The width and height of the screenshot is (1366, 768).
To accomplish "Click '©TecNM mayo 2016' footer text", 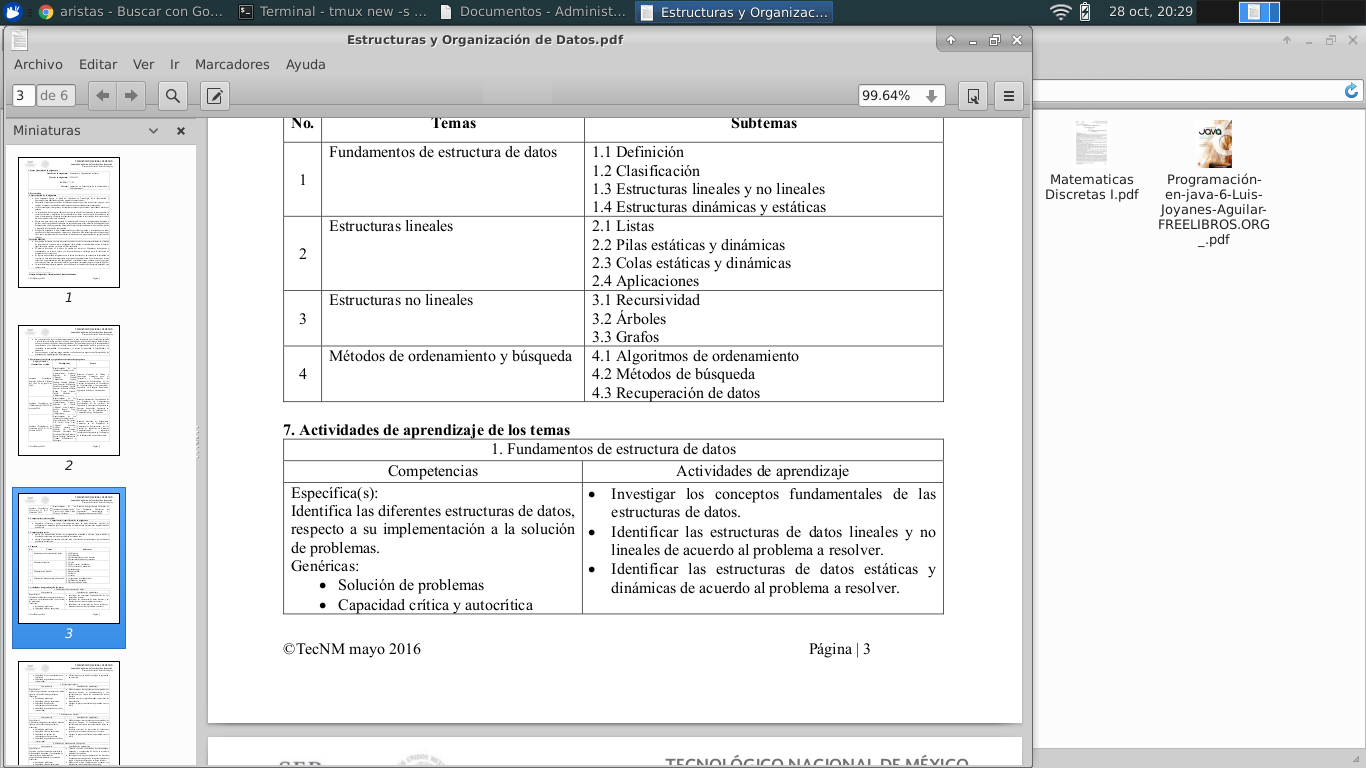I will 352,649.
